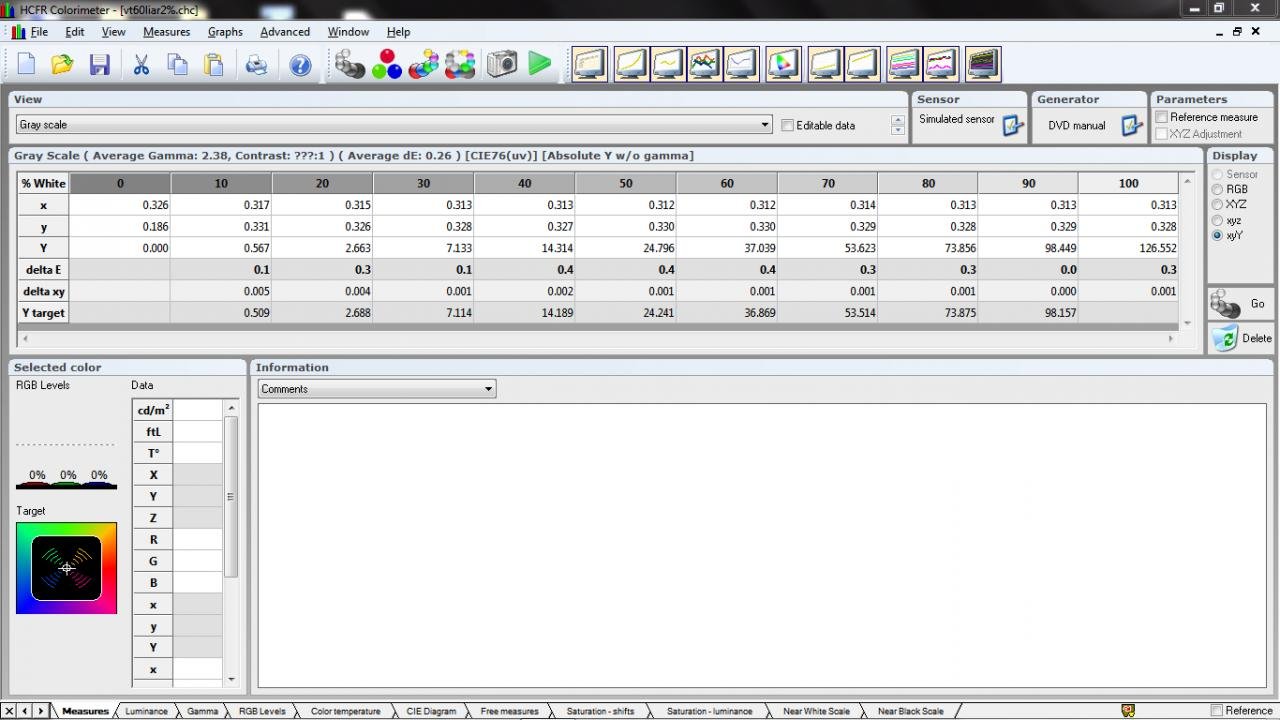Click the Generator configuration icon next to DVD manual
Image resolution: width=1280 pixels, height=720 pixels.
pyautogui.click(x=1131, y=126)
